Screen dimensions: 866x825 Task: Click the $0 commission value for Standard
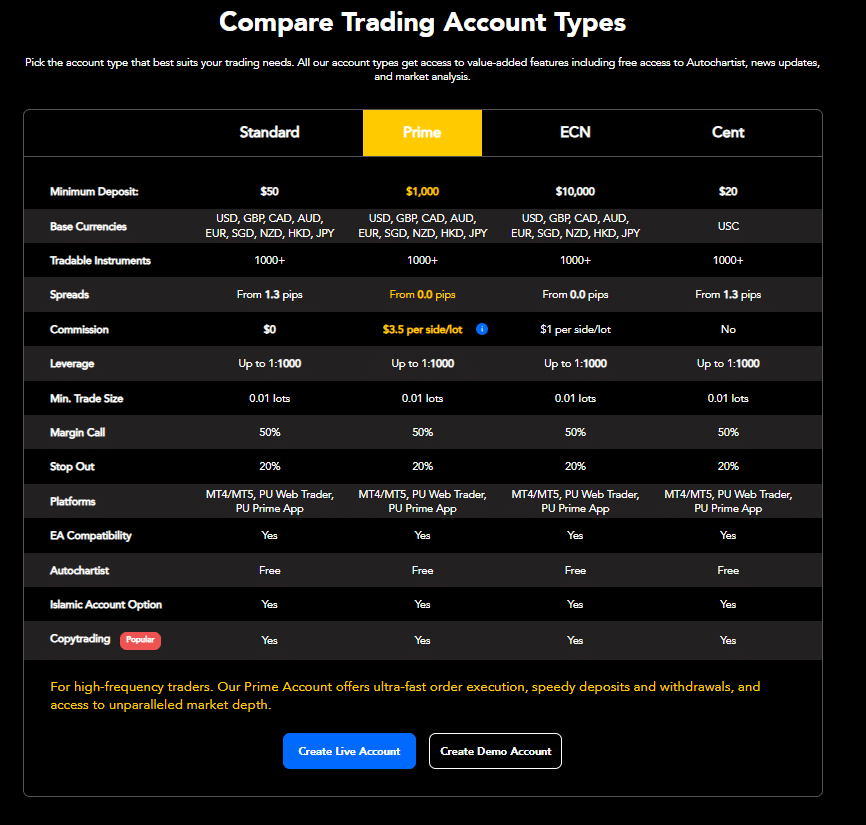tap(270, 330)
